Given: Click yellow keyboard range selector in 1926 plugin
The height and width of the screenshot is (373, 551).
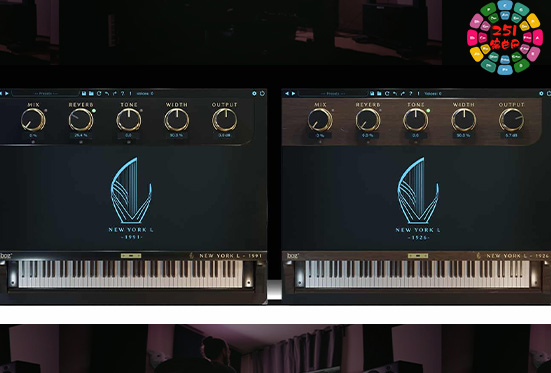Looking at the screenshot, I should click(418, 256).
